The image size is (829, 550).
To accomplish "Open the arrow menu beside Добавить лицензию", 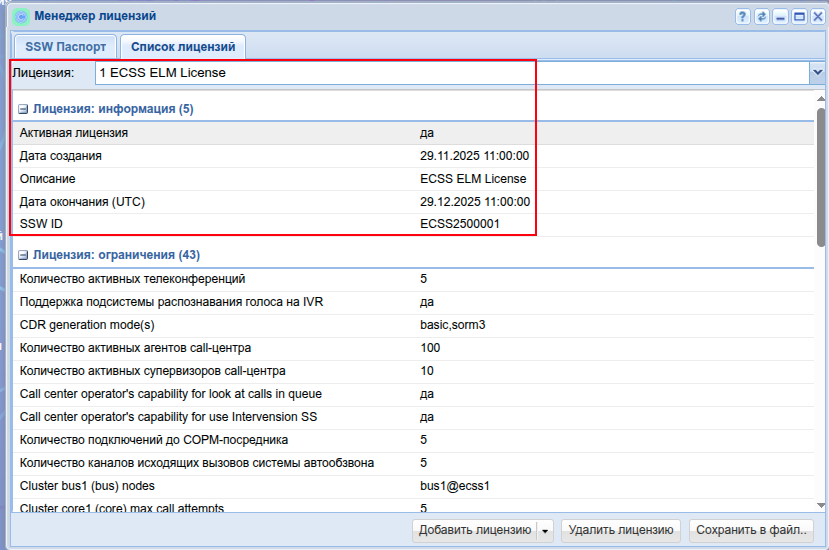I will 545,530.
